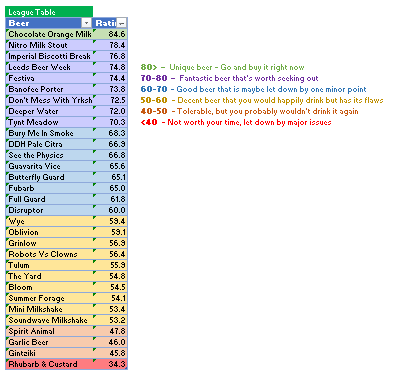
Task: Select the Gintsiki beer cell
Action: point(50,353)
